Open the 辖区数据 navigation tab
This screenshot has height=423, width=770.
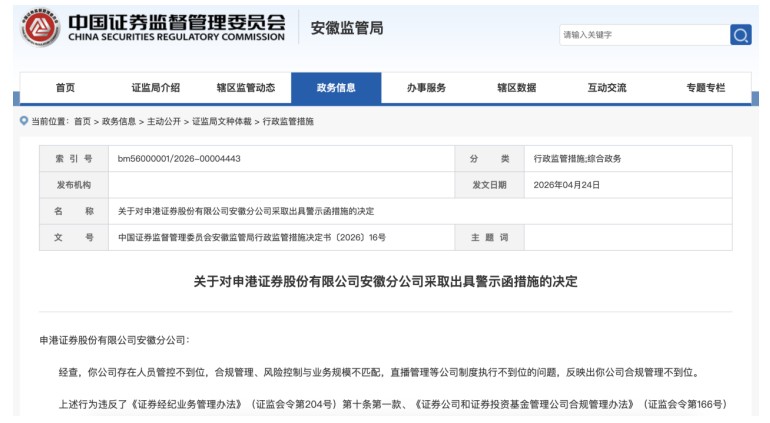point(517,87)
